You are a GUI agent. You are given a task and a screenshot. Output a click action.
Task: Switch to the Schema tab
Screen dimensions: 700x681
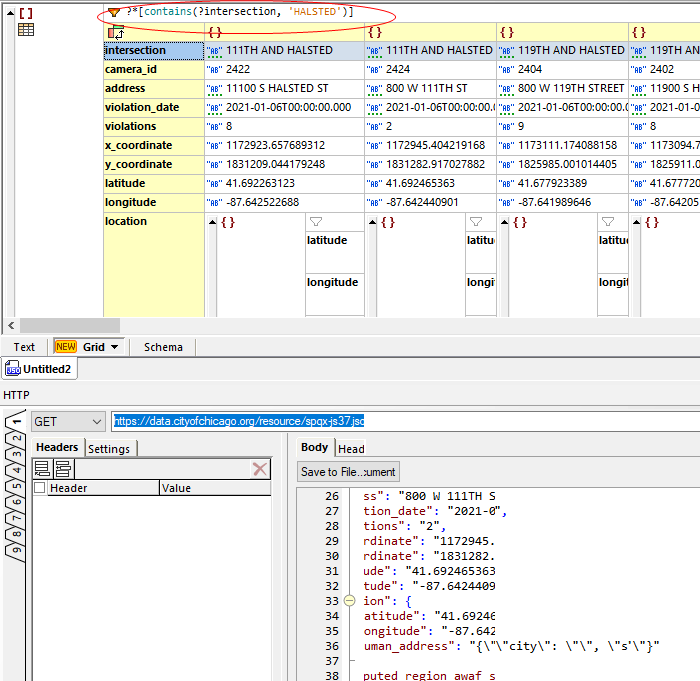pyautogui.click(x=163, y=347)
